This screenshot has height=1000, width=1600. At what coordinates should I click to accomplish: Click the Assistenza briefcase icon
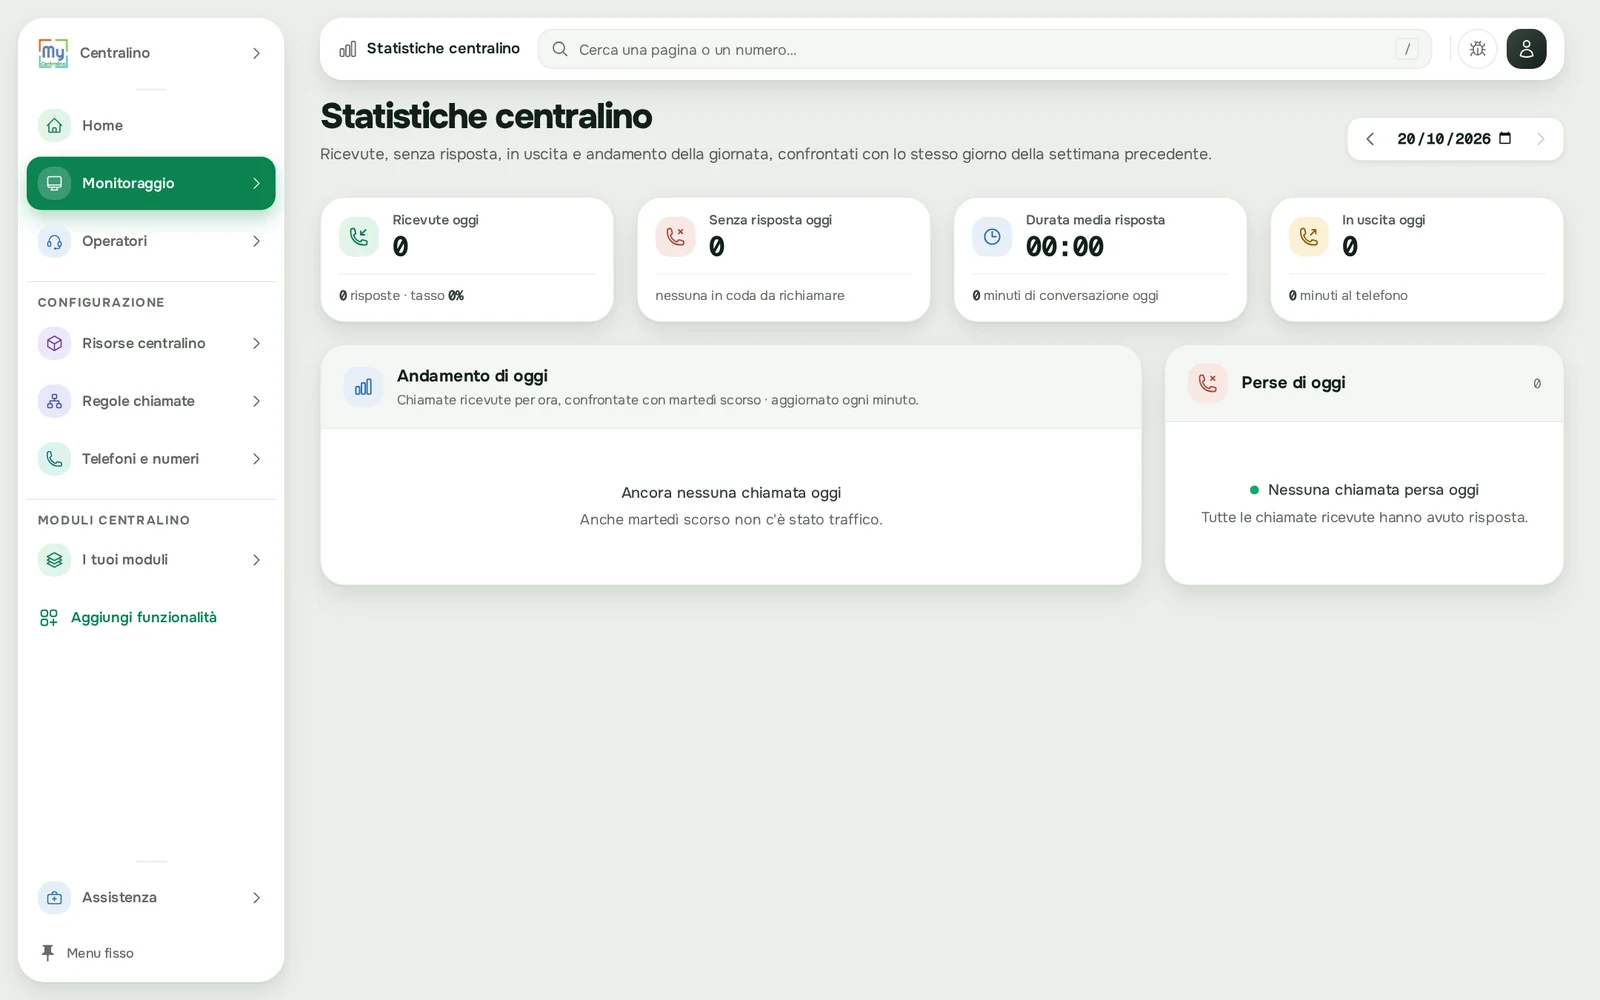click(x=54, y=898)
